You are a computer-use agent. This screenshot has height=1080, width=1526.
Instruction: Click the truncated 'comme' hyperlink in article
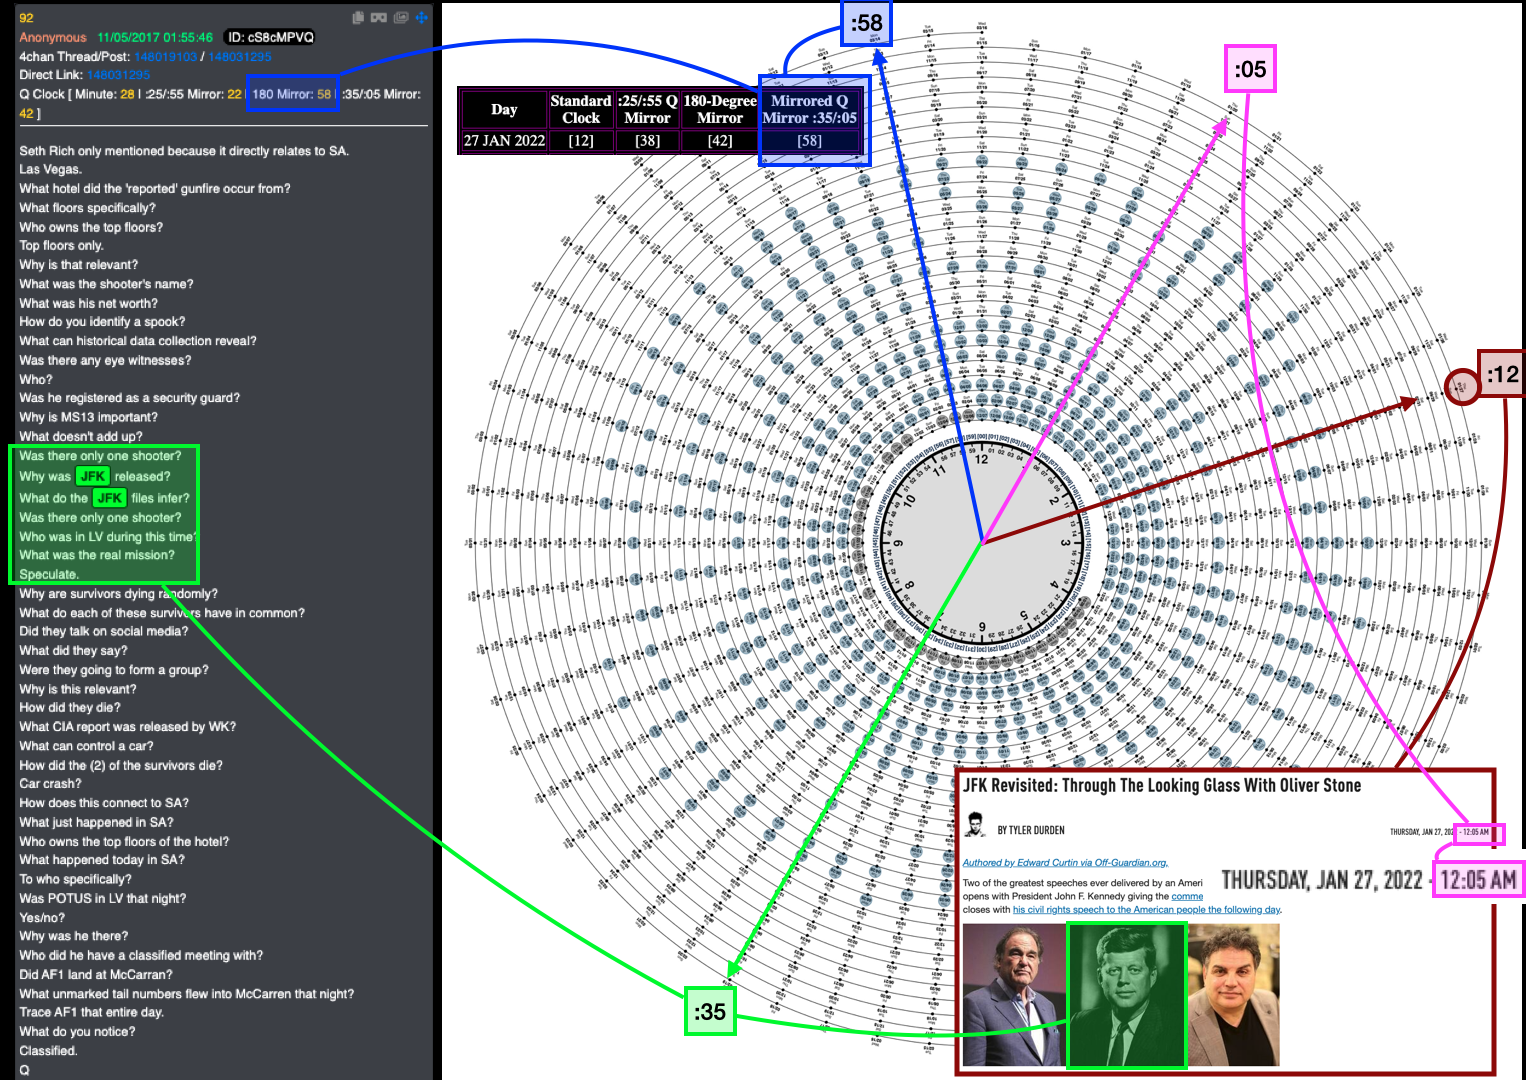(1187, 897)
